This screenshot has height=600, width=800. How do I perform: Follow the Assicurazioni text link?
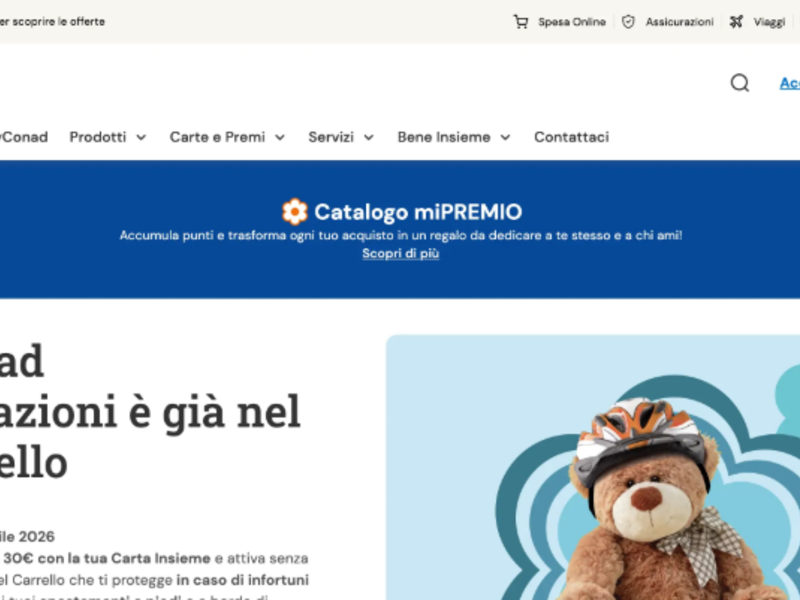pyautogui.click(x=679, y=22)
